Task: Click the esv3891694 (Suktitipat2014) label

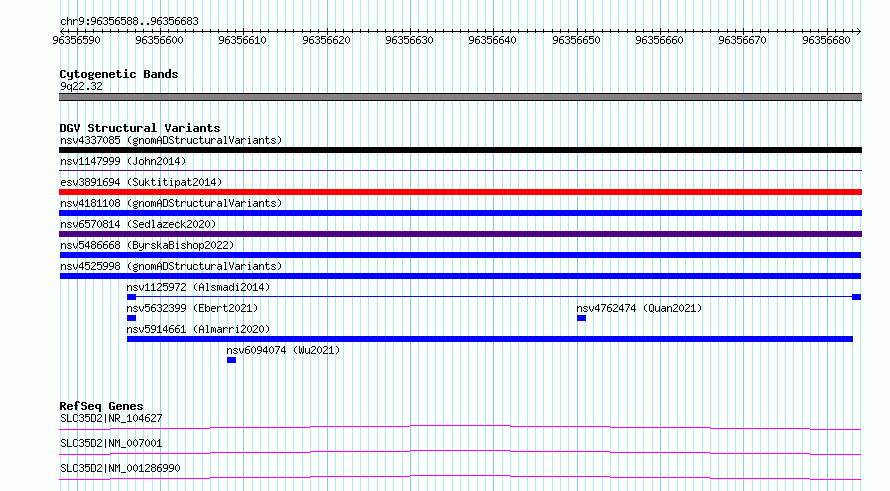Action: point(141,182)
